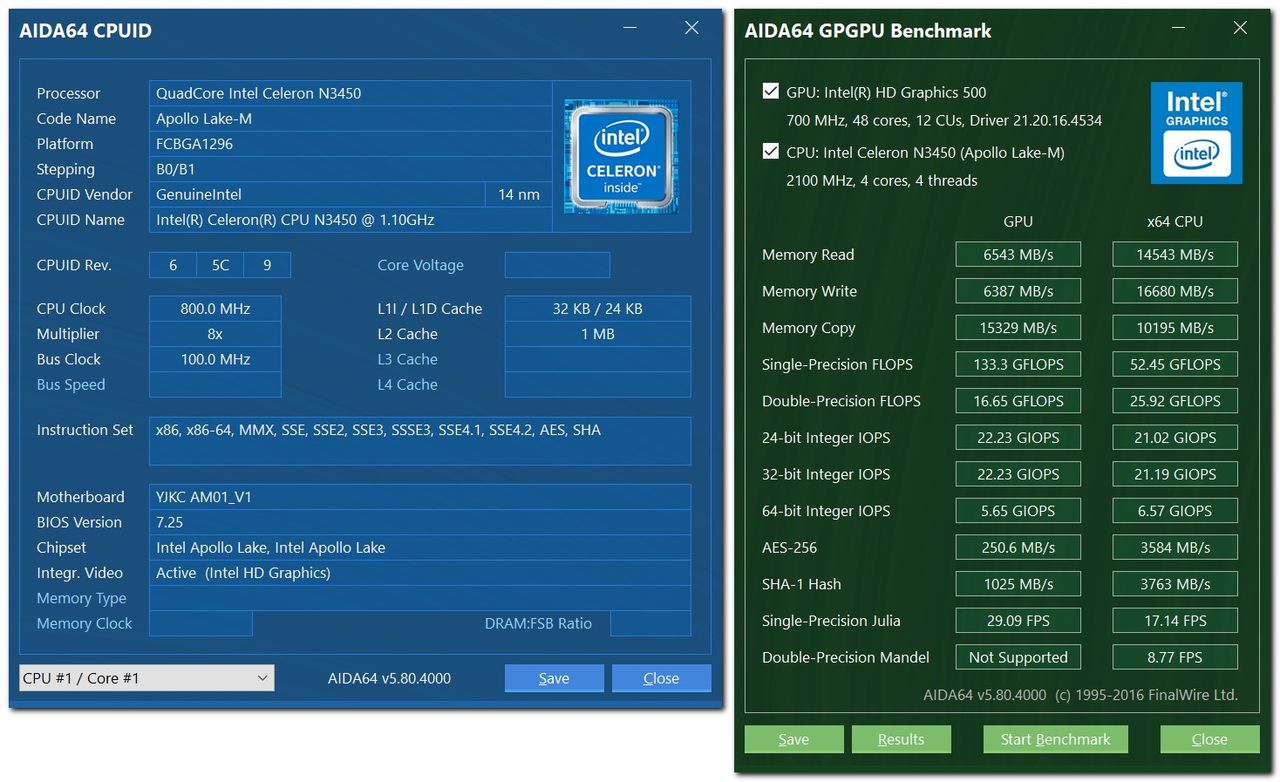This screenshot has height=782, width=1280.
Task: Click Close button in the CPUID window
Action: 661,678
